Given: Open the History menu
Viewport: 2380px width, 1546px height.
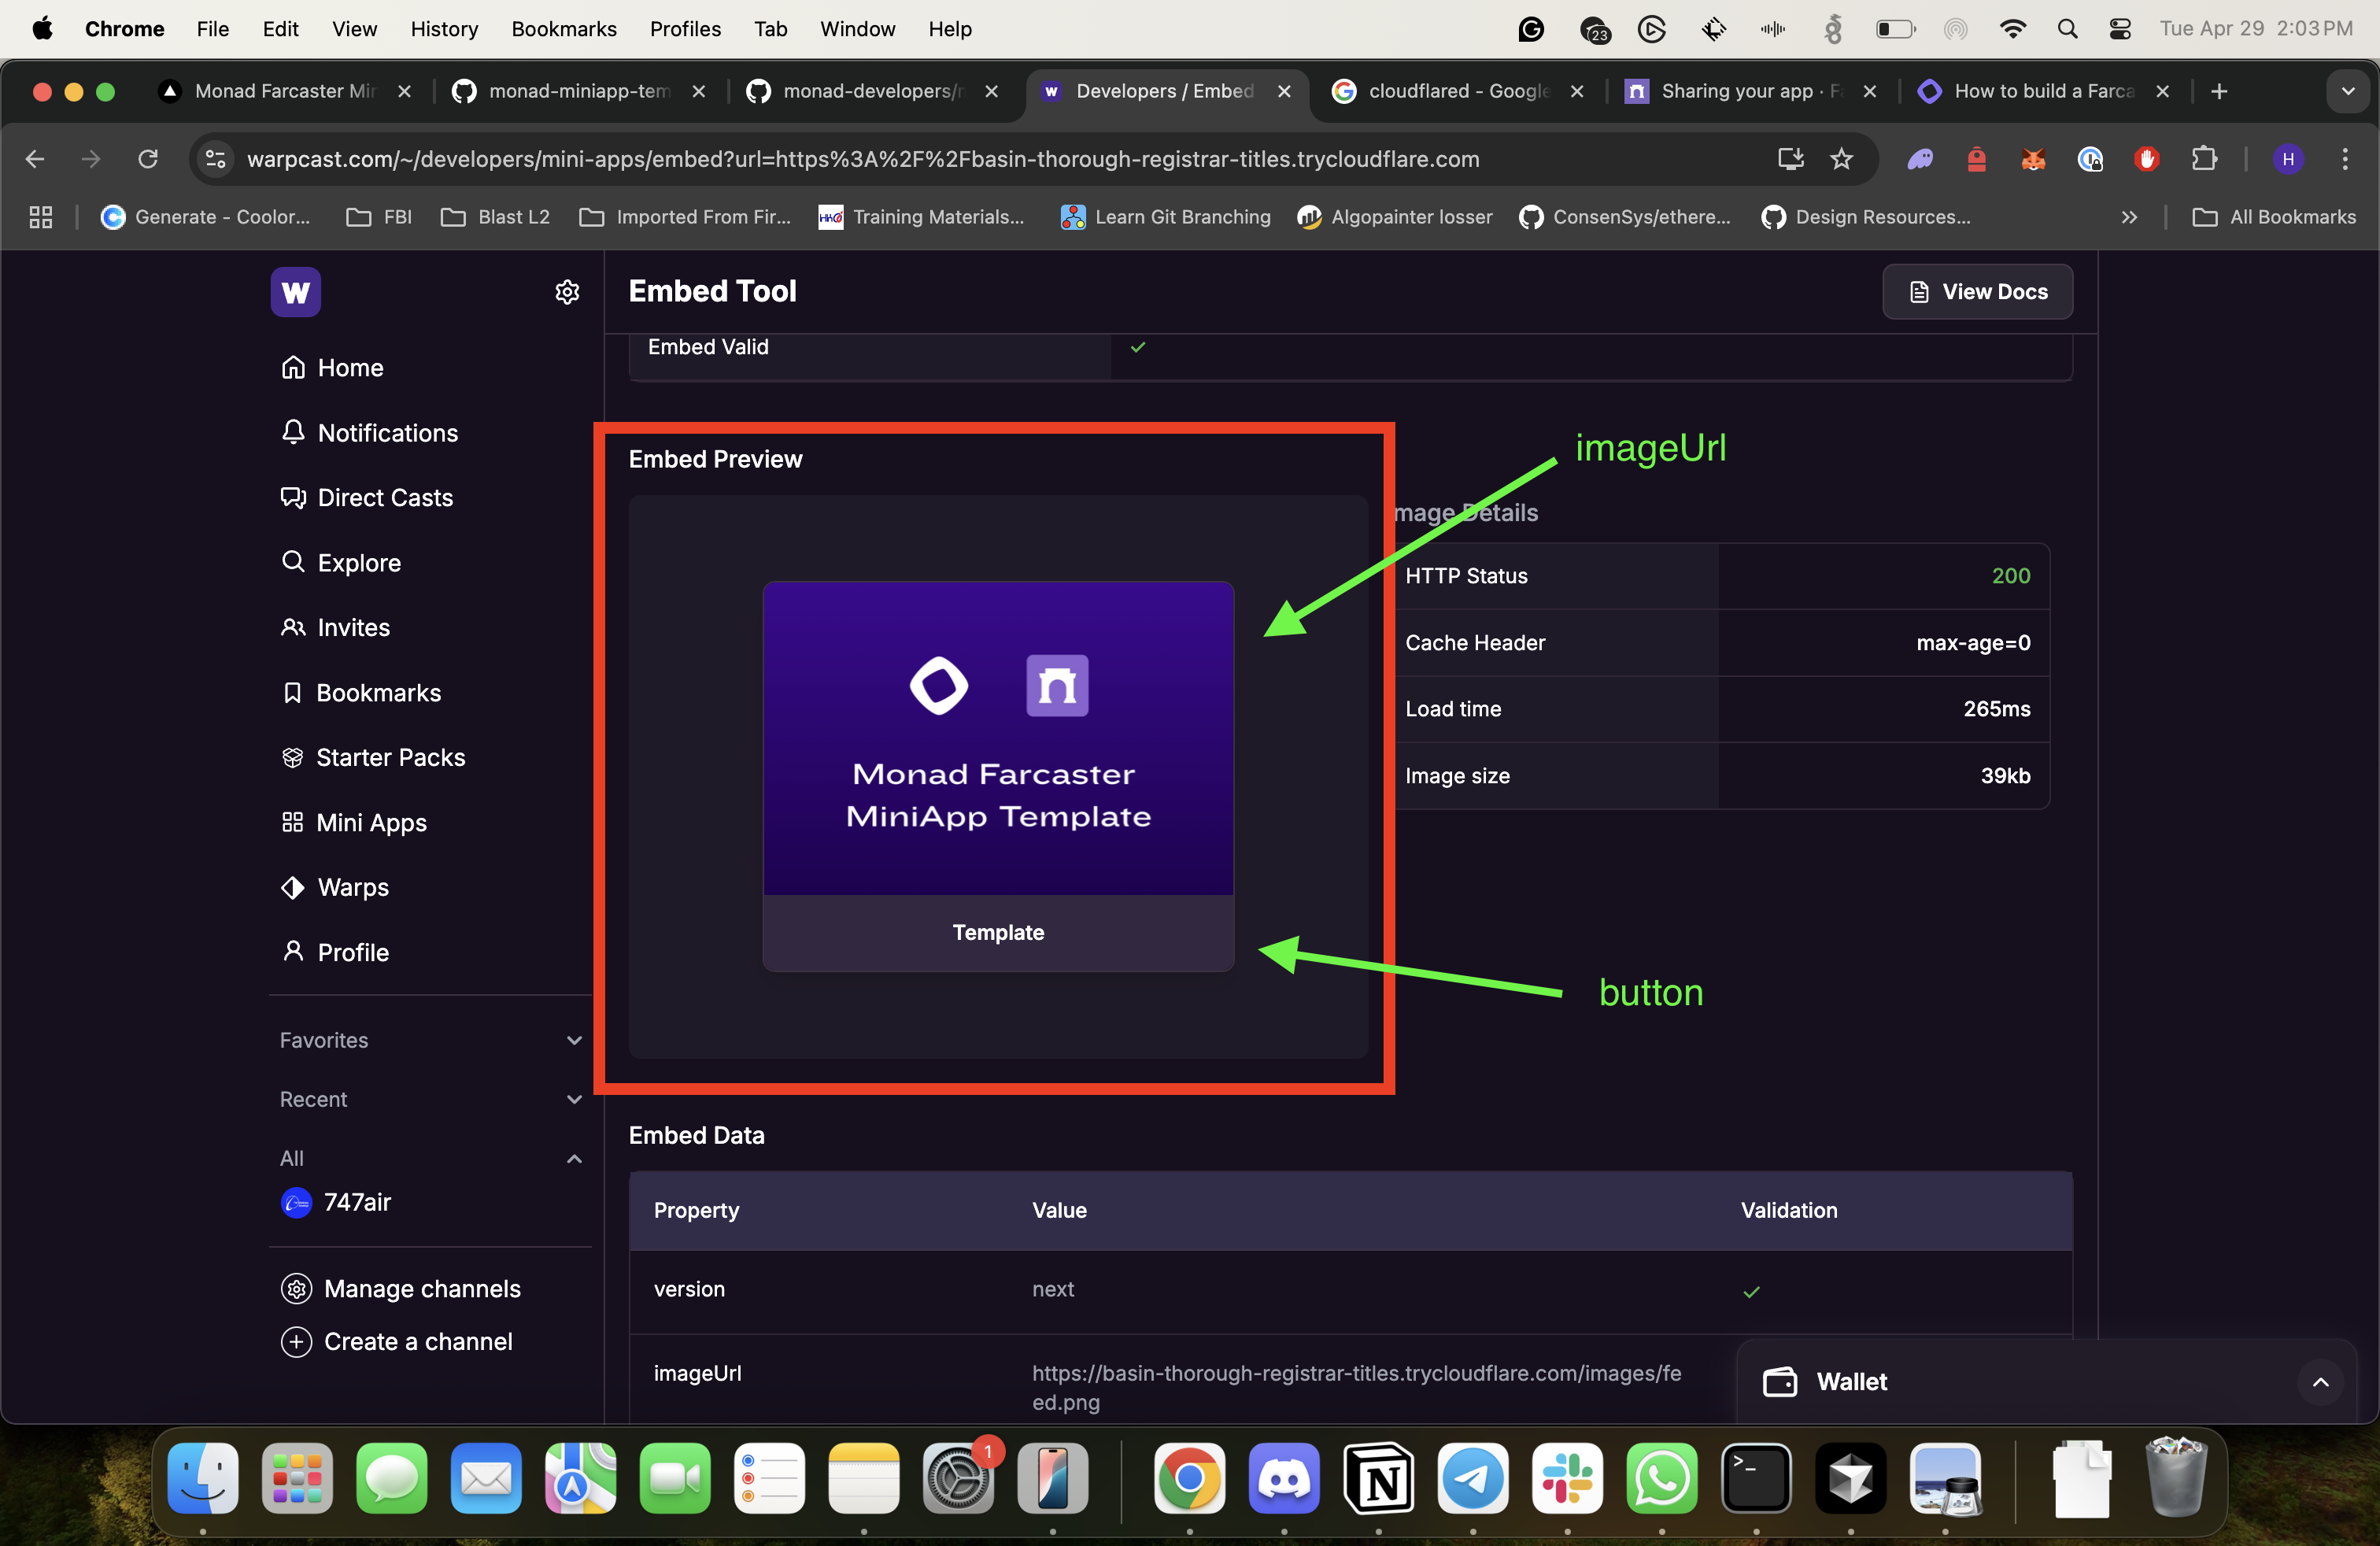Looking at the screenshot, I should pyautogui.click(x=443, y=29).
